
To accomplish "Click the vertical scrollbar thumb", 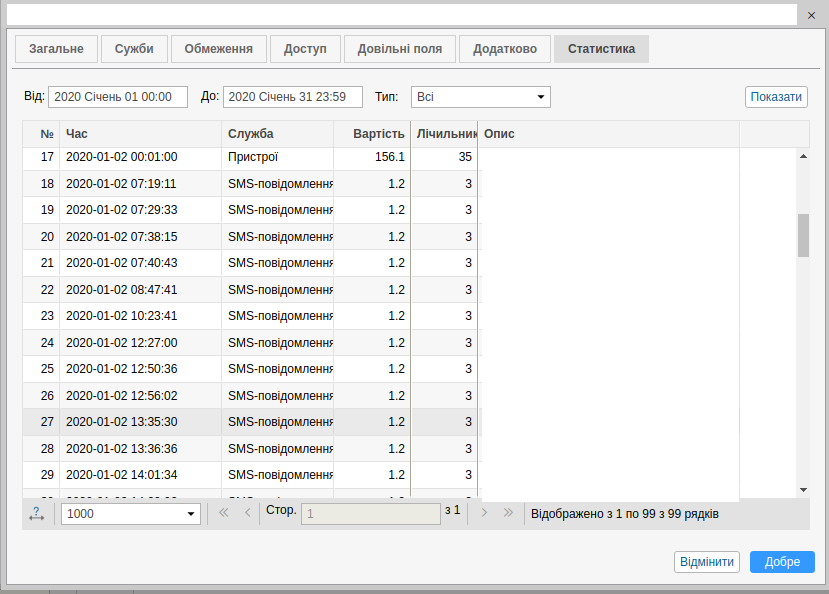I will [803, 236].
